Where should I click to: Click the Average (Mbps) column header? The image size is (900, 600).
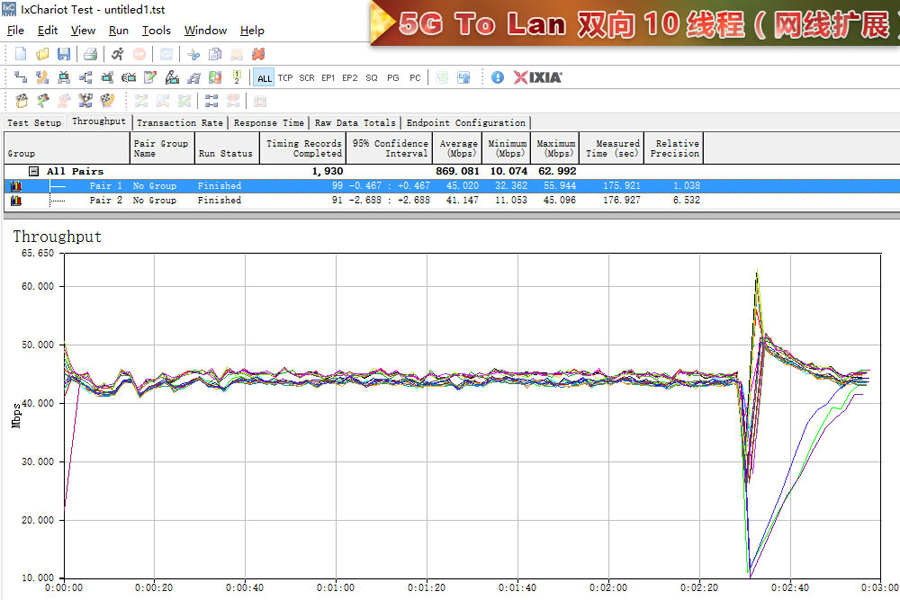(458, 149)
